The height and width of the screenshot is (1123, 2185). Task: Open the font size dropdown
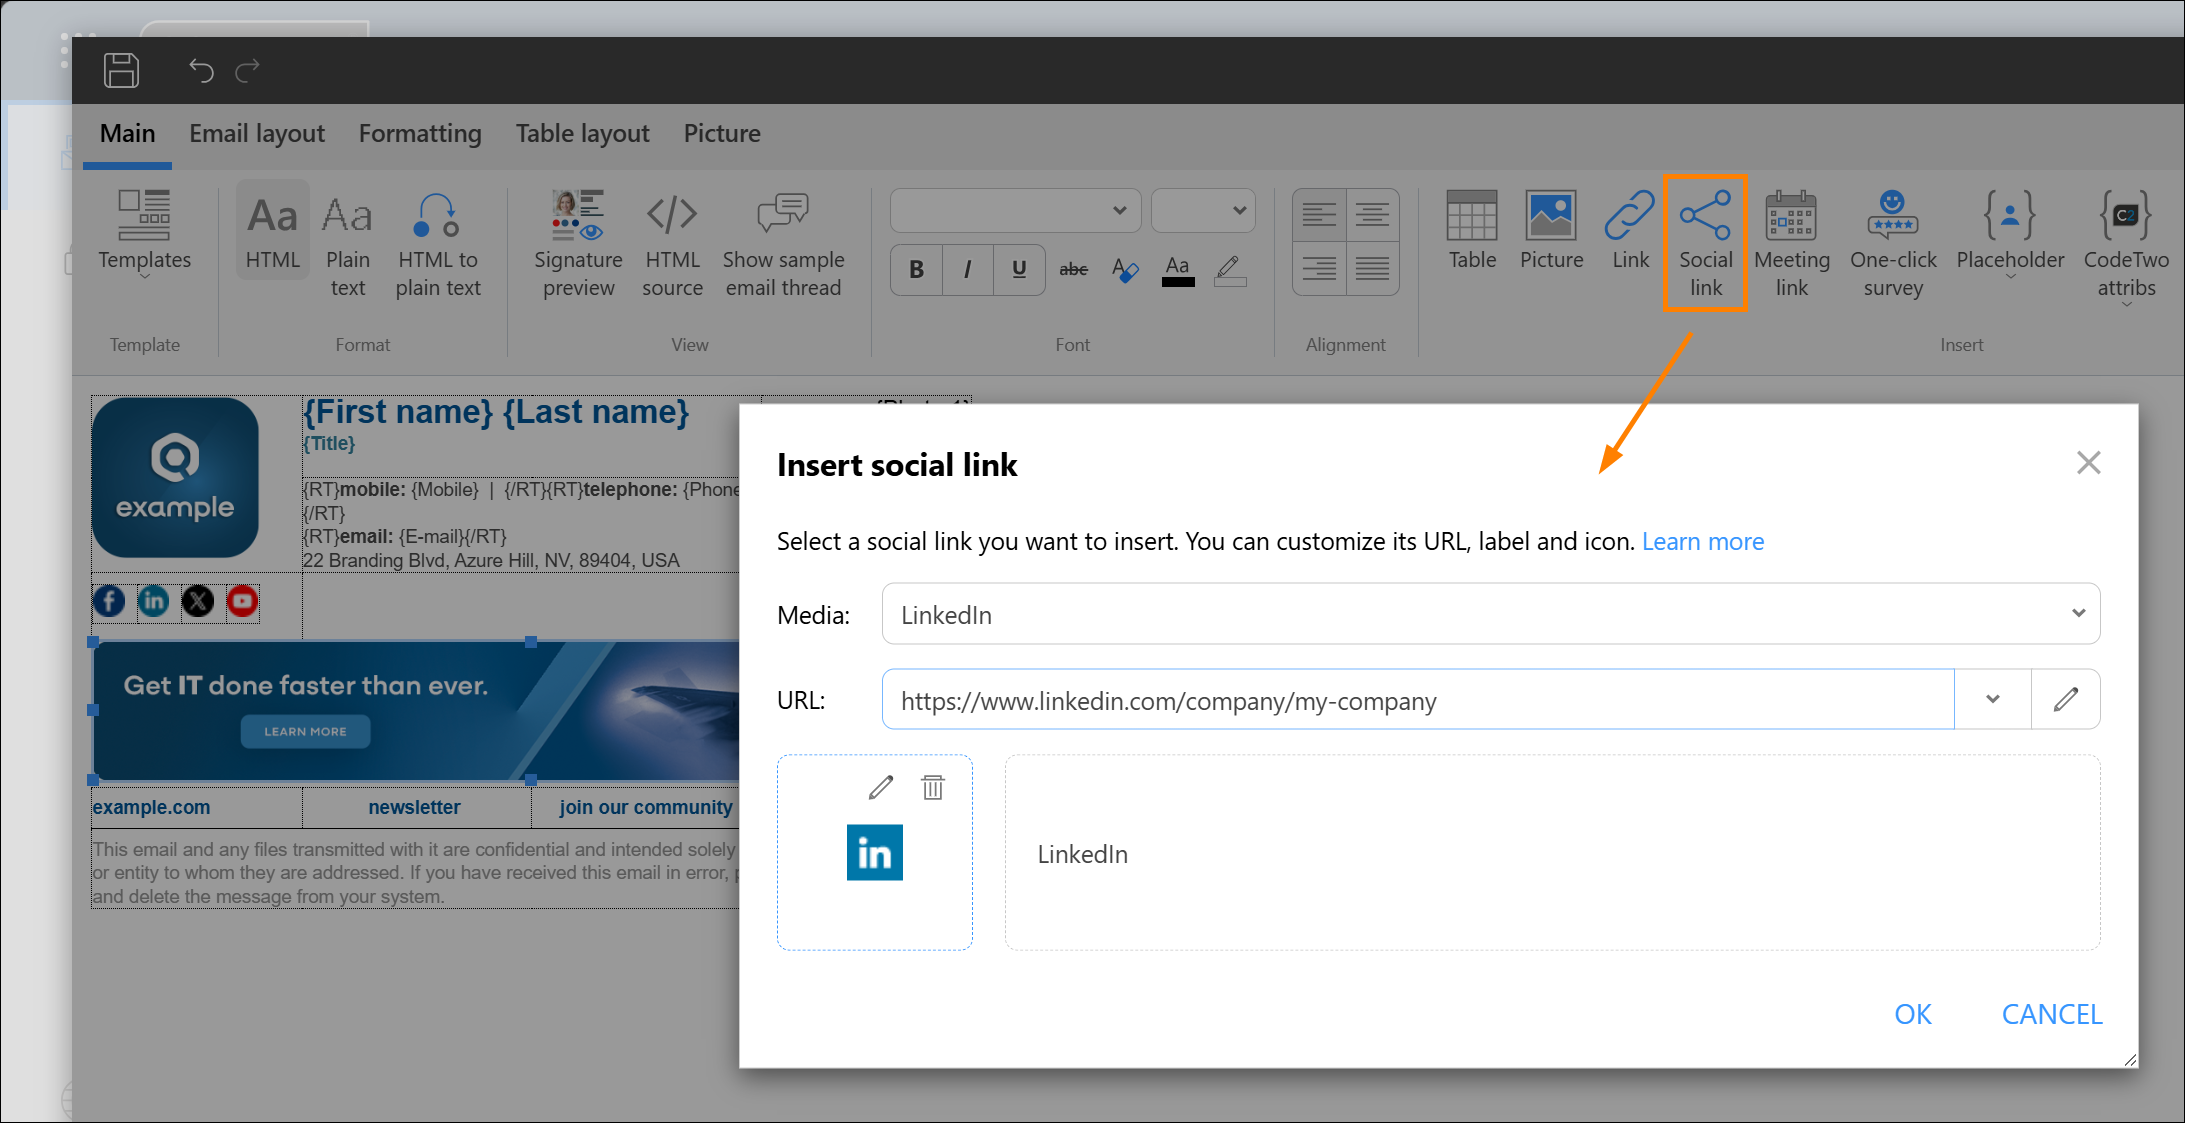(1203, 210)
